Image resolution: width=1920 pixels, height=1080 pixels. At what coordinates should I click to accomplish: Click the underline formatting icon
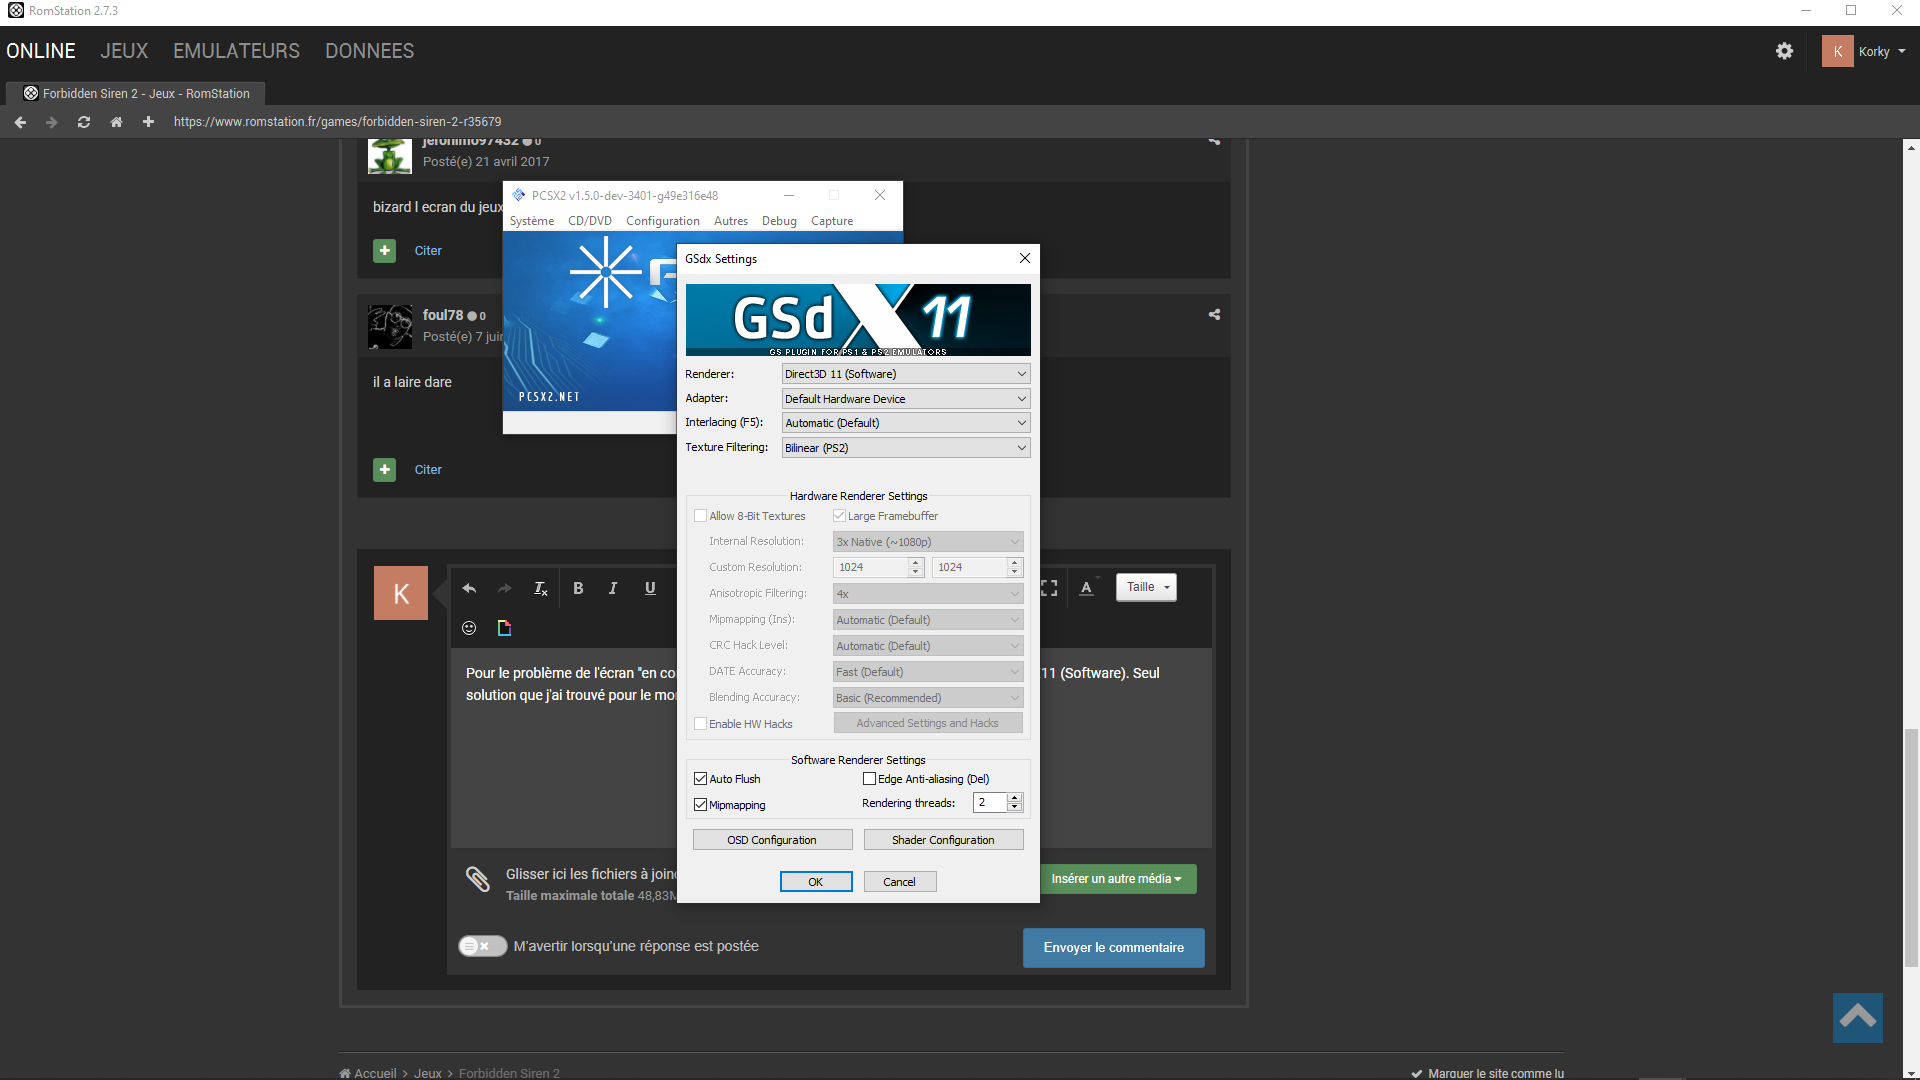coord(650,588)
